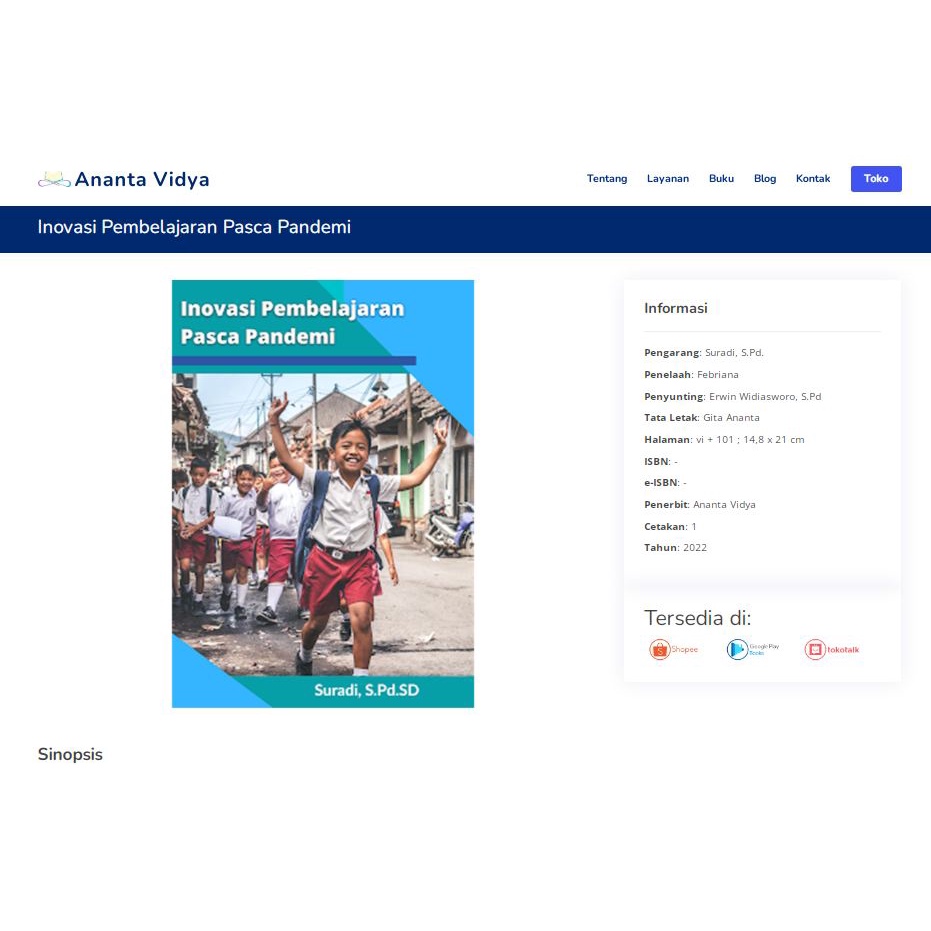This screenshot has width=931, height=931.
Task: Click the Penerbit Ananta Vidya entry
Action: tap(700, 505)
